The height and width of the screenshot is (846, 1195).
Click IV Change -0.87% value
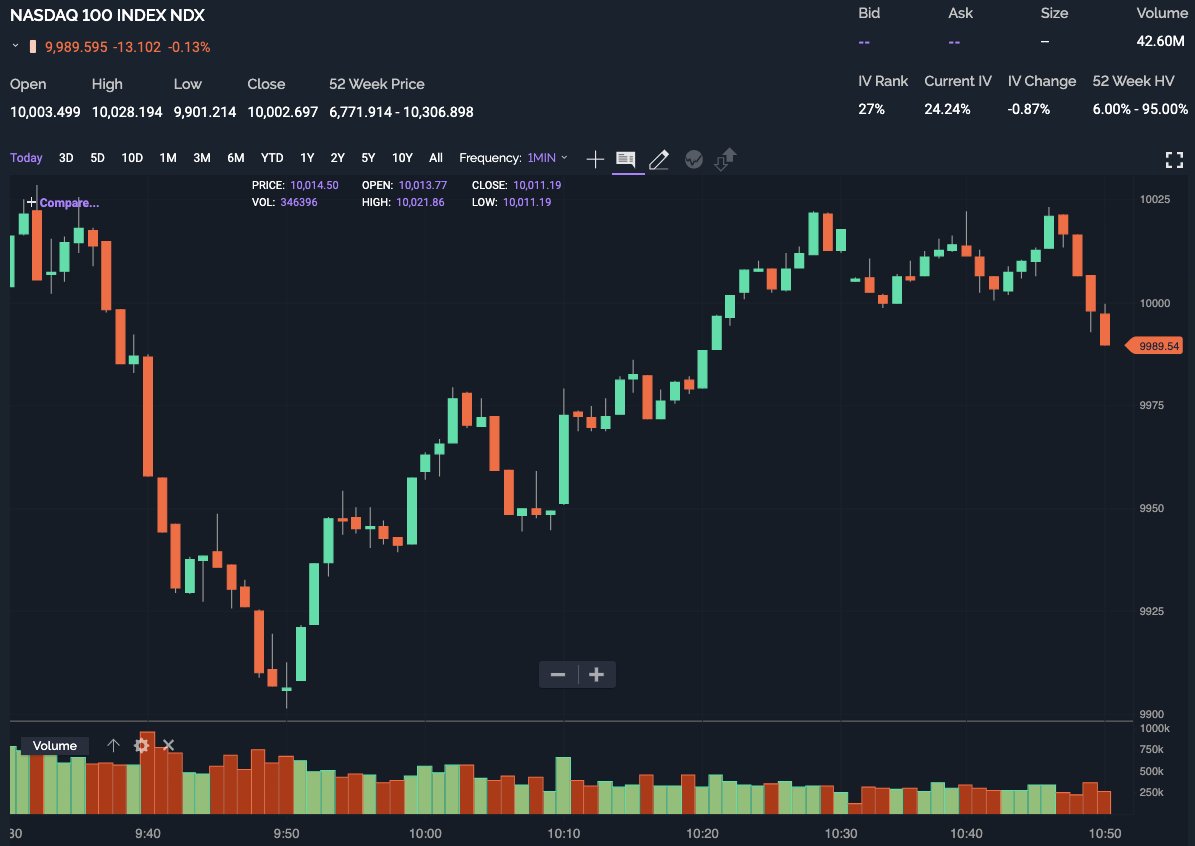[1029, 109]
